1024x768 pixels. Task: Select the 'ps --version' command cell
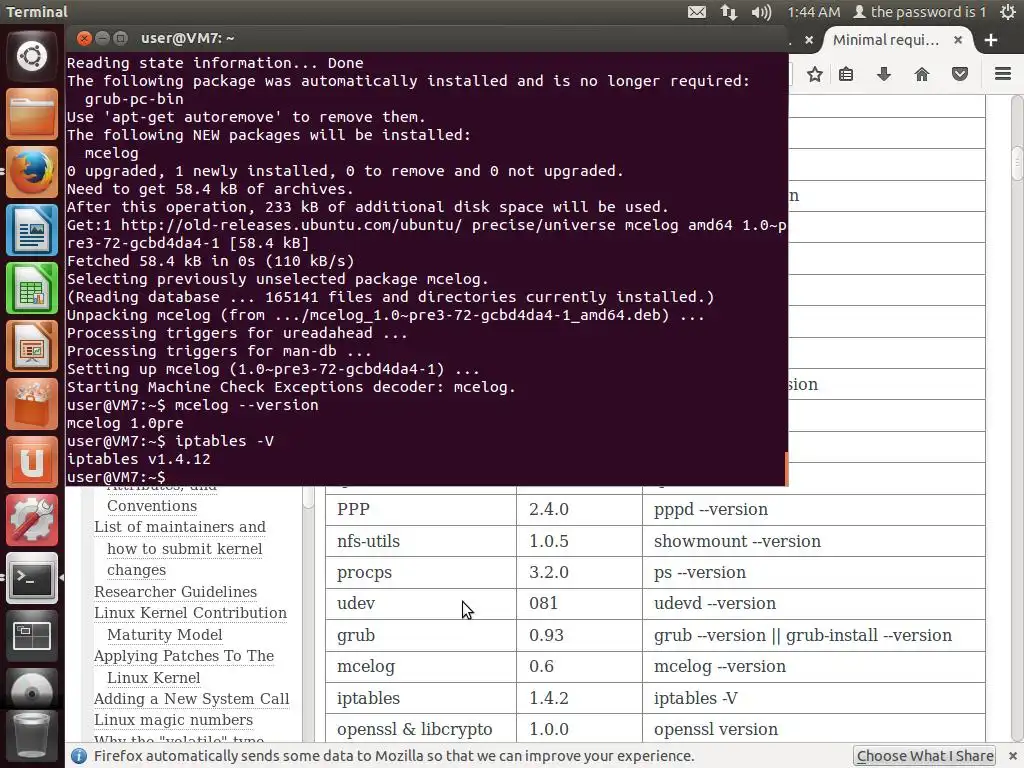click(x=814, y=572)
